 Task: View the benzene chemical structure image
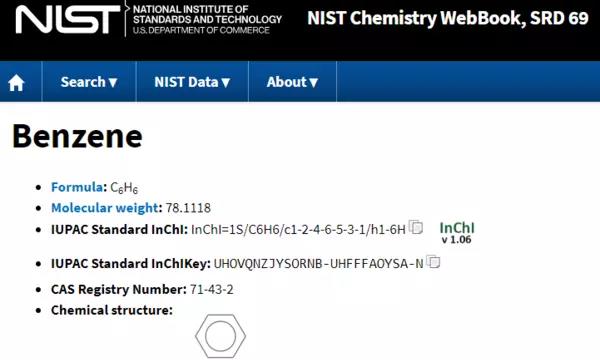(x=220, y=336)
